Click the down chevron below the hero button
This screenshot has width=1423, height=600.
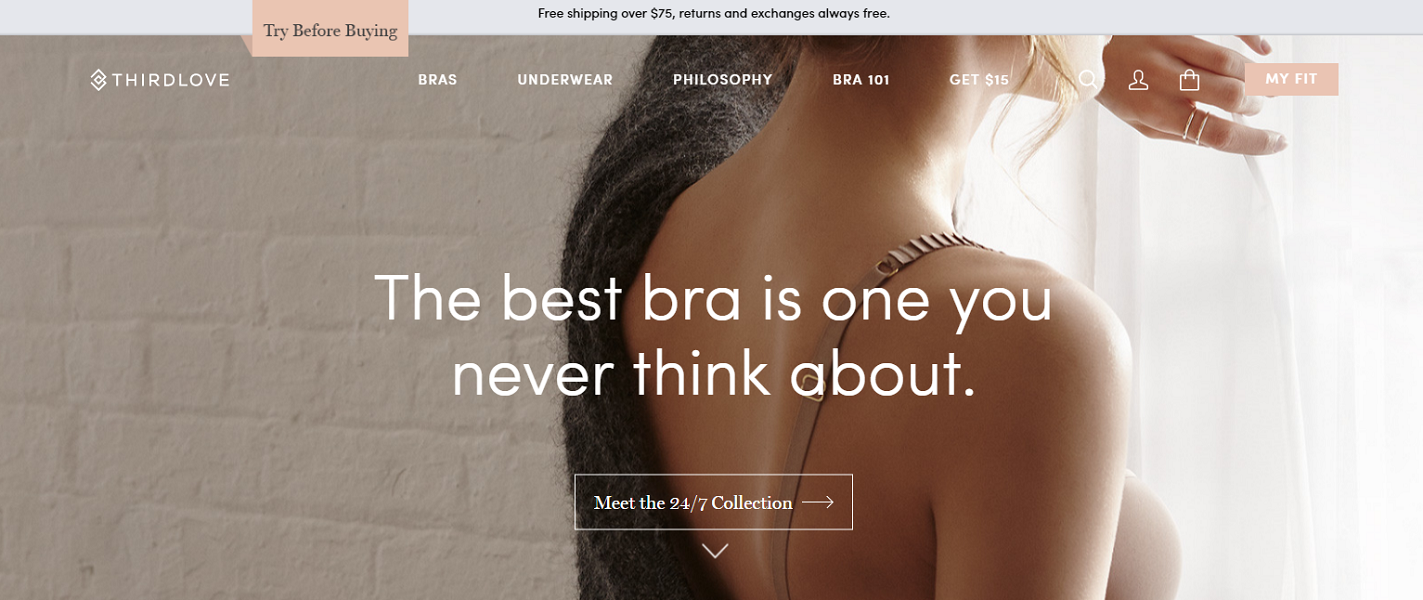click(715, 550)
